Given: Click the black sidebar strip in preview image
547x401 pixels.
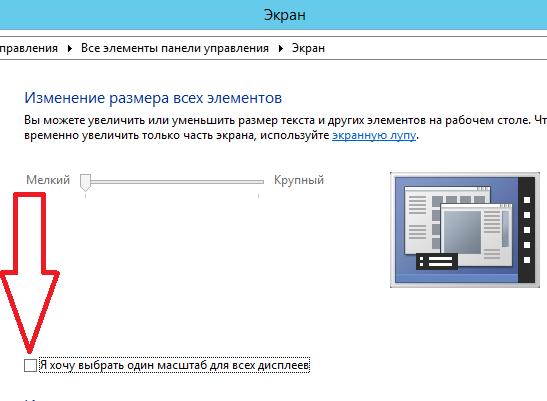Looking at the screenshot, I should tap(526, 230).
